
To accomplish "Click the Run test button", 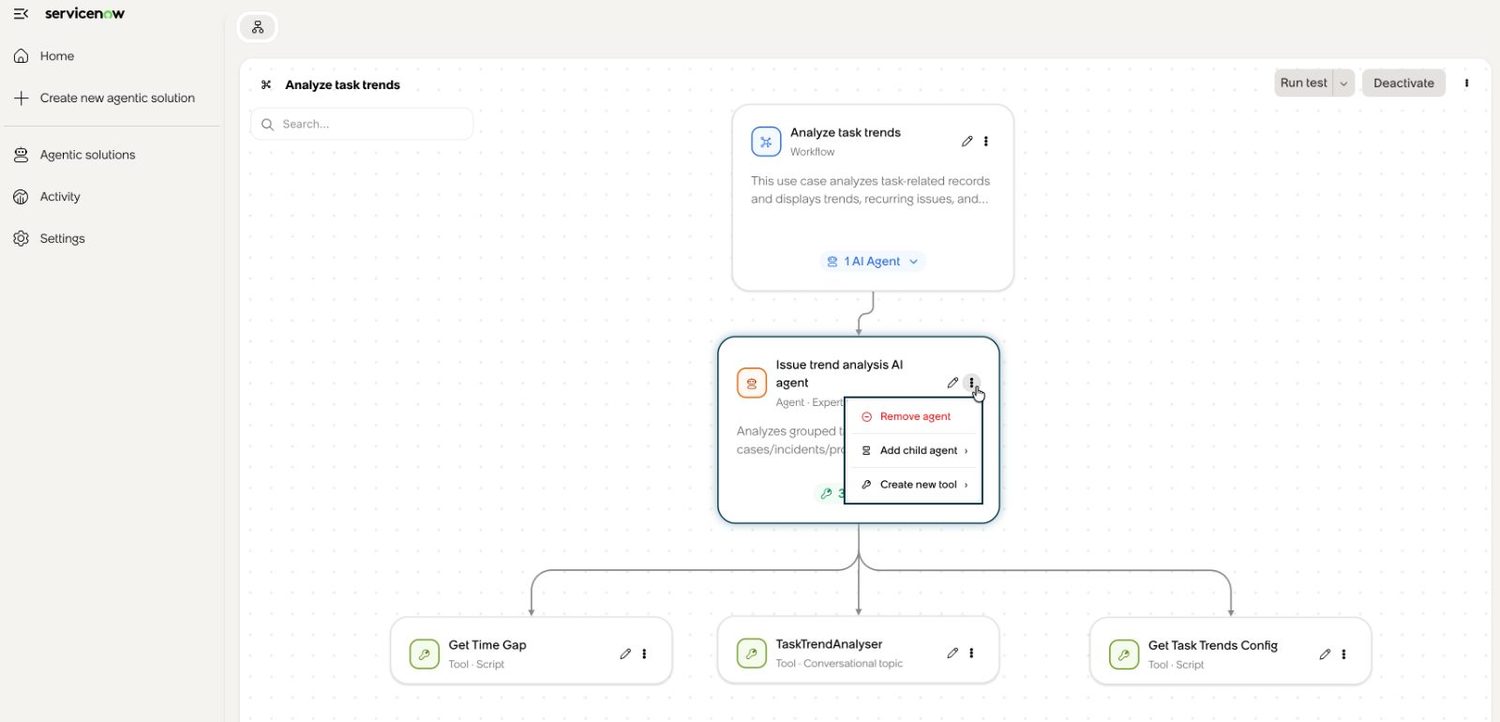I will [1304, 83].
